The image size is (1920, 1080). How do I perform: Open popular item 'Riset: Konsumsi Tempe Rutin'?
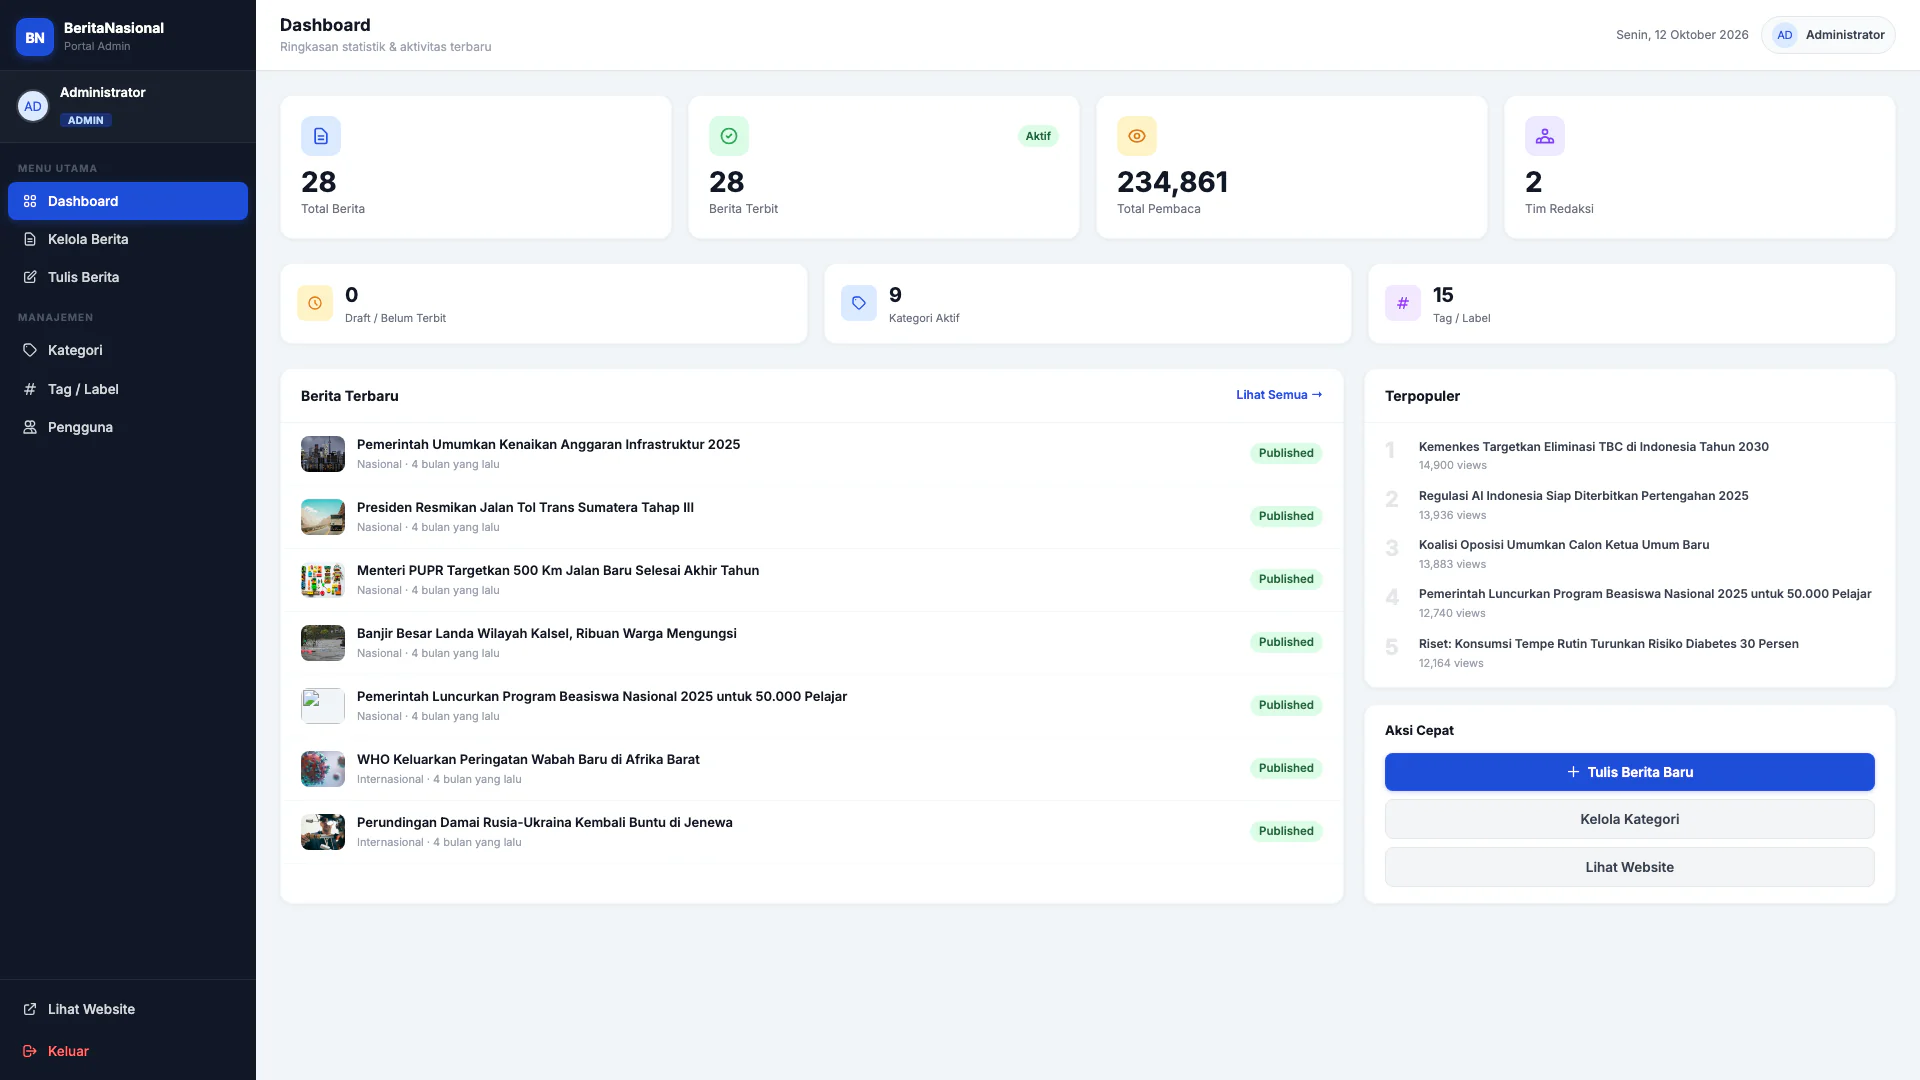(x=1609, y=644)
